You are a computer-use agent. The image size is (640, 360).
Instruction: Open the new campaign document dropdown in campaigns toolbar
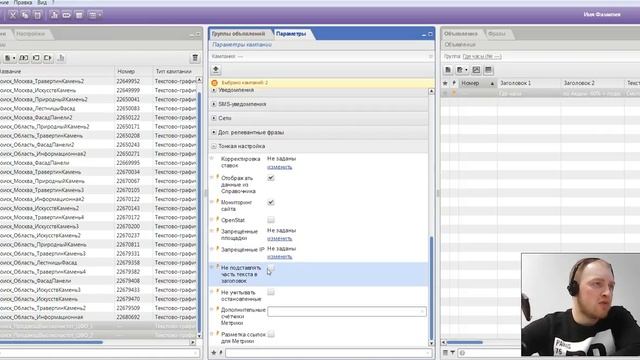click(x=10, y=58)
